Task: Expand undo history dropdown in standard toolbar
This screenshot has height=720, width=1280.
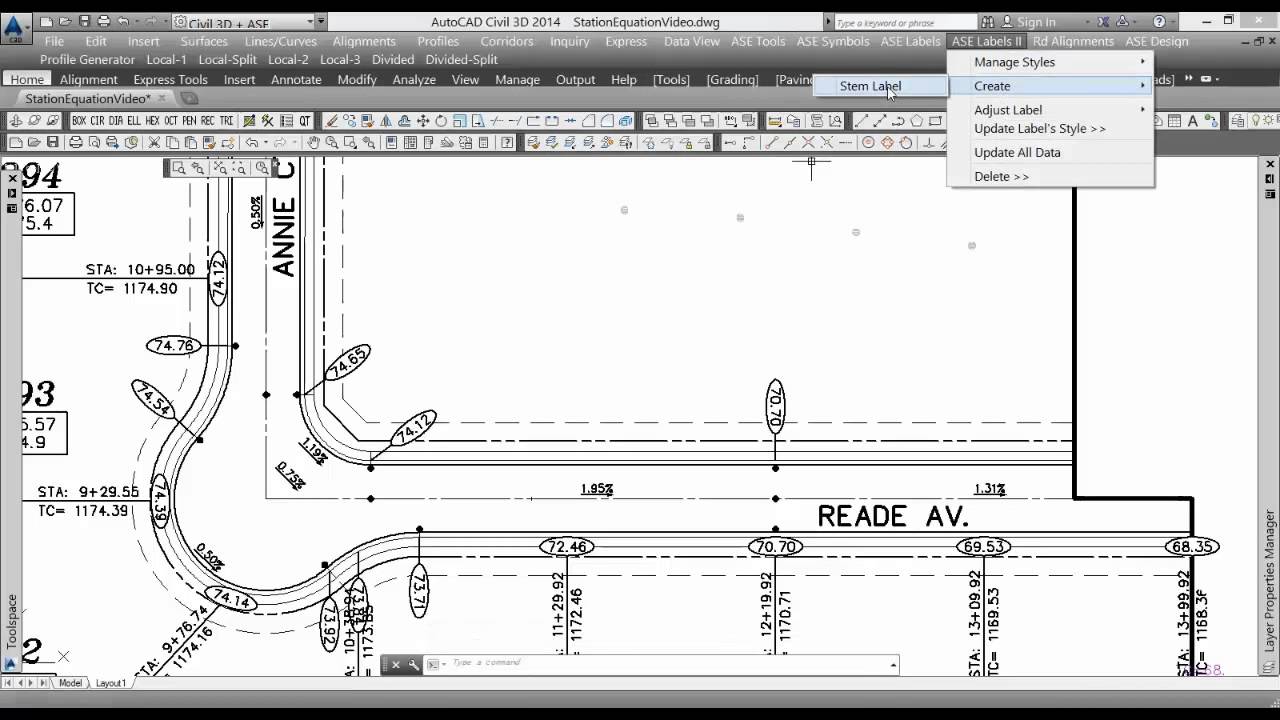Action: (x=265, y=142)
